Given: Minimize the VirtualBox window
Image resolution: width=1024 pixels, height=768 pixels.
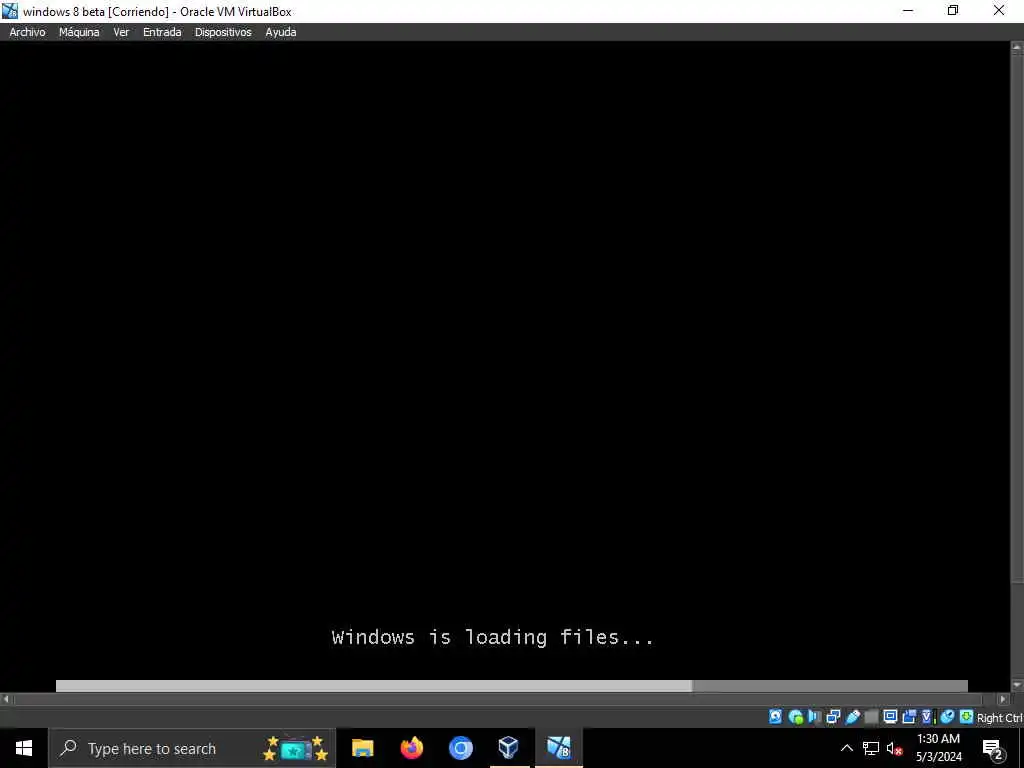Looking at the screenshot, I should [908, 10].
